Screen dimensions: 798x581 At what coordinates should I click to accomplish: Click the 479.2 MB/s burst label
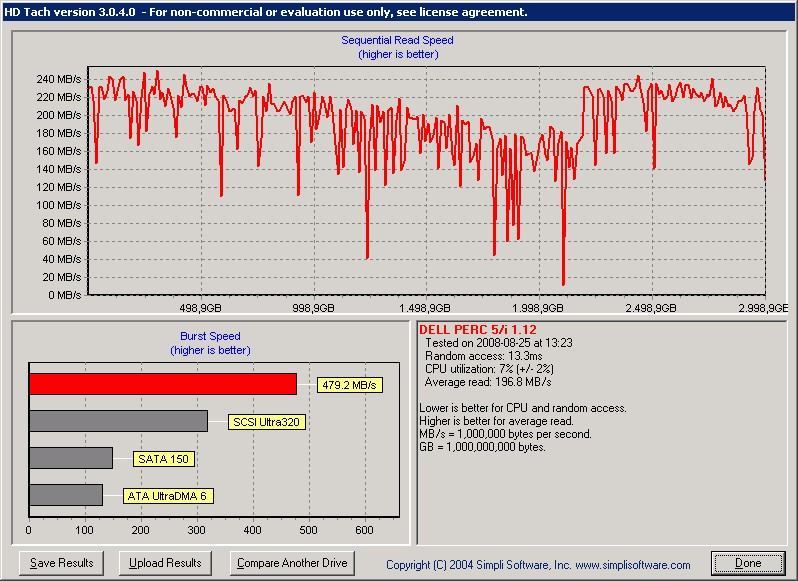[x=350, y=385]
